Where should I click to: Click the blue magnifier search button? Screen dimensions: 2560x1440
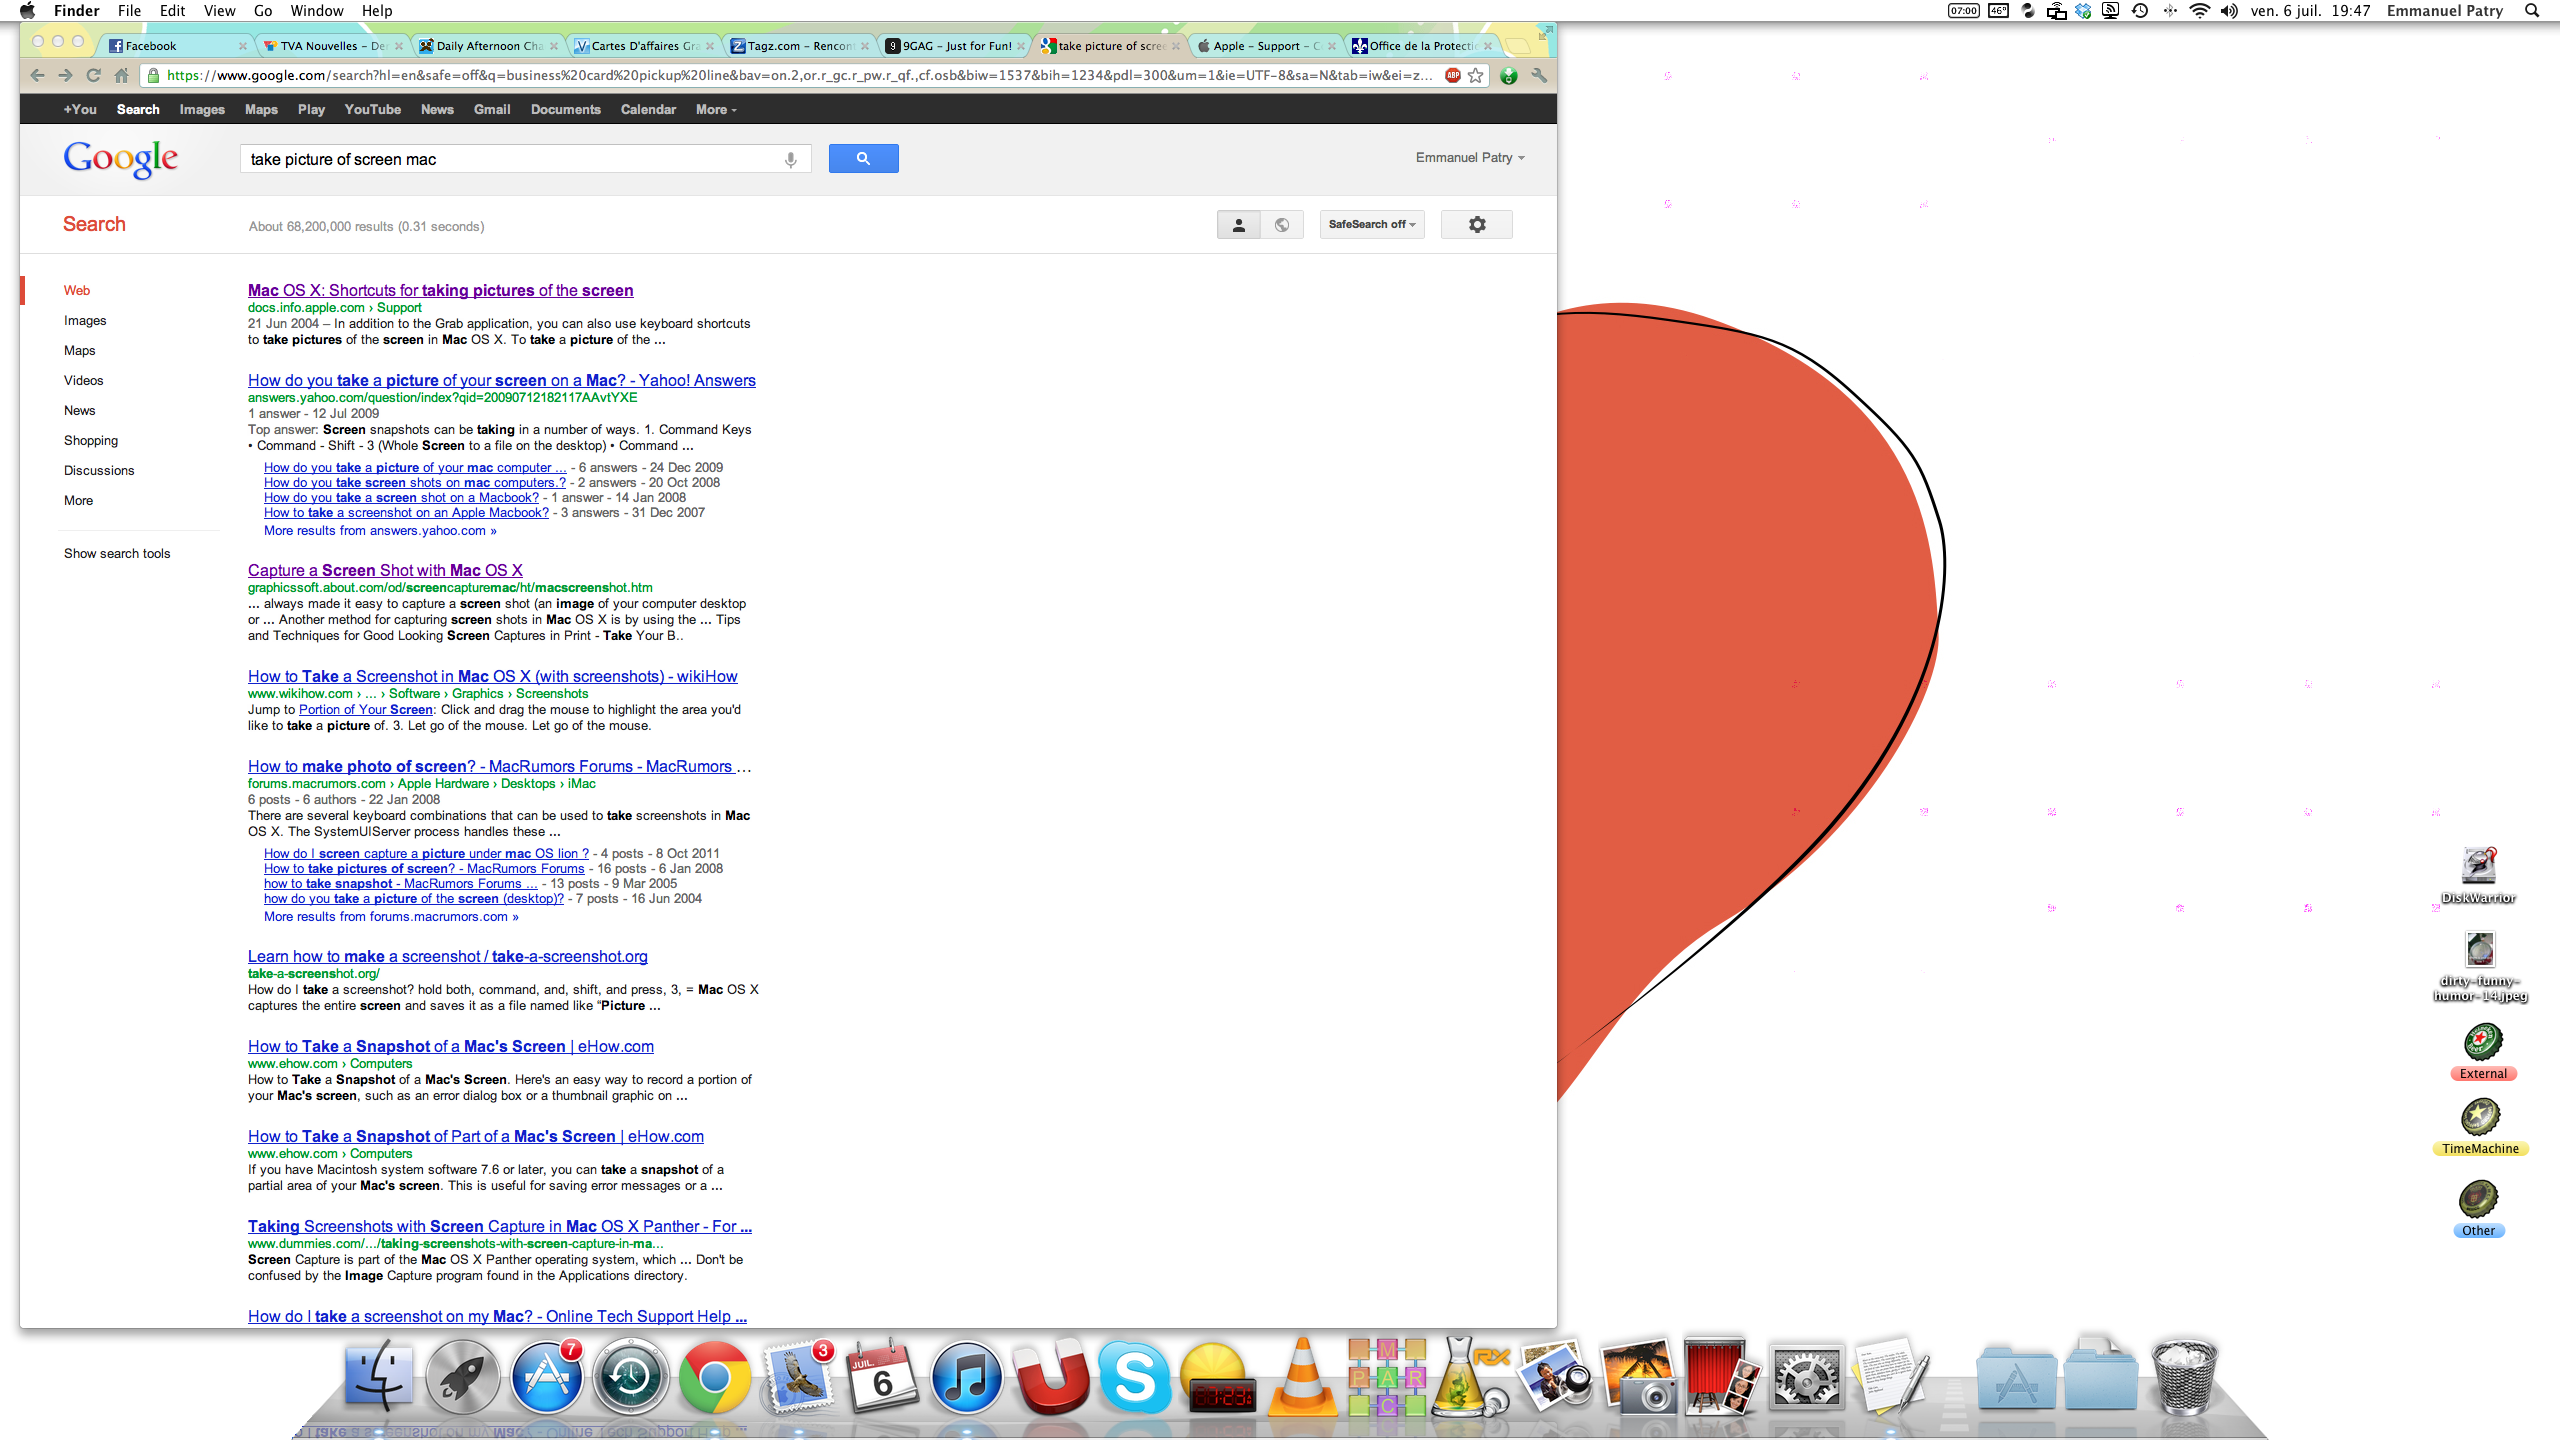point(863,159)
